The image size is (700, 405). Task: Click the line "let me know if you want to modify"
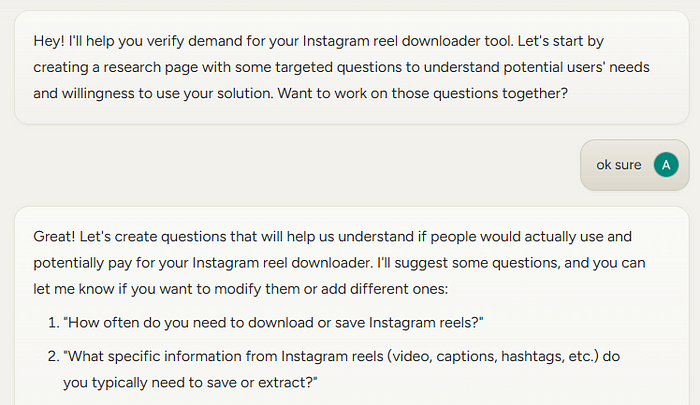(x=241, y=289)
